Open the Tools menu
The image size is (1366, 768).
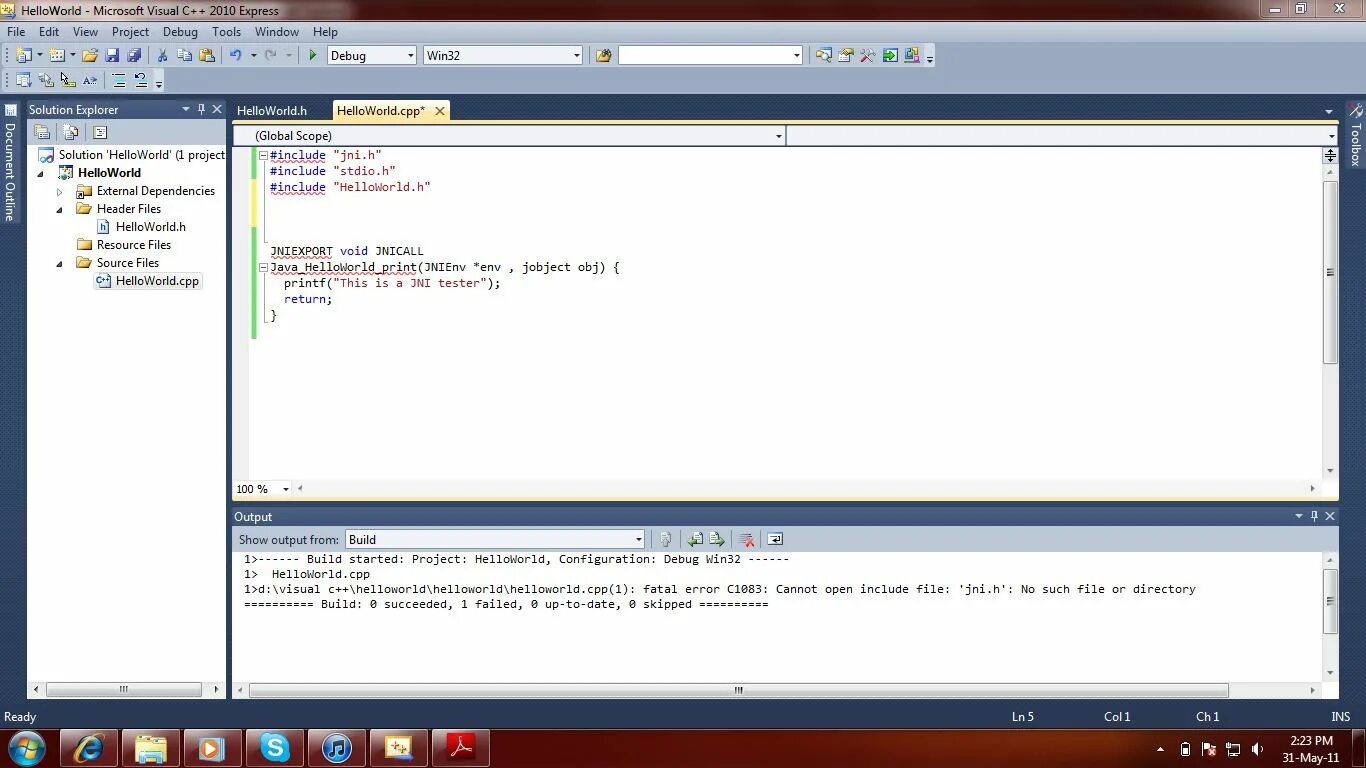(226, 32)
